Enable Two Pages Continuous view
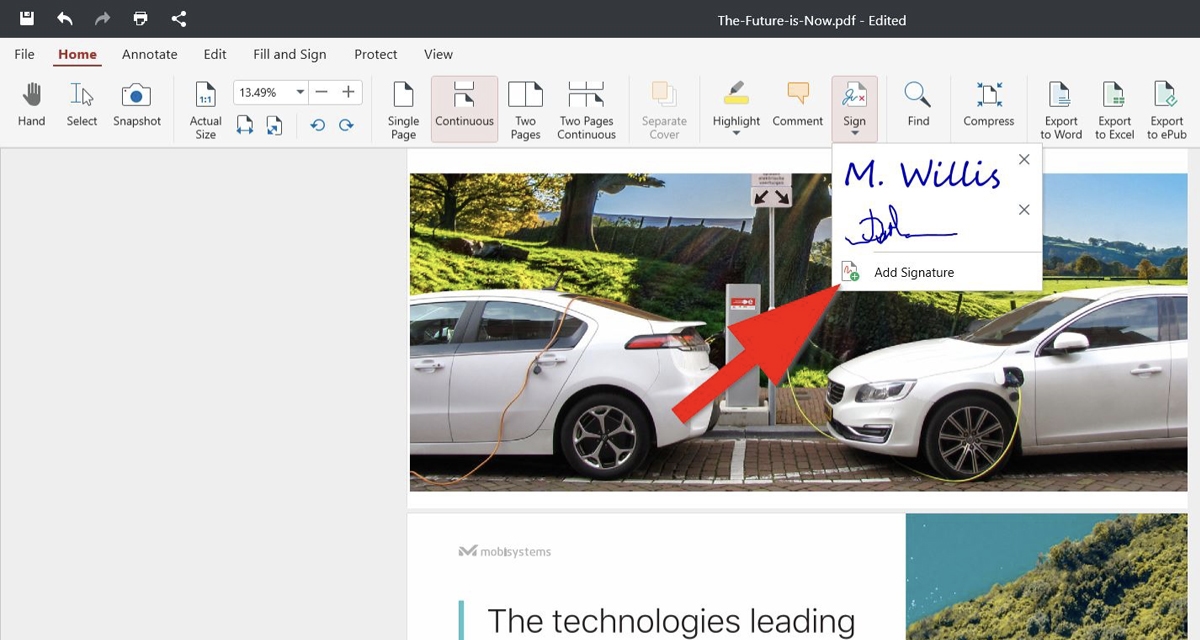 [x=586, y=110]
